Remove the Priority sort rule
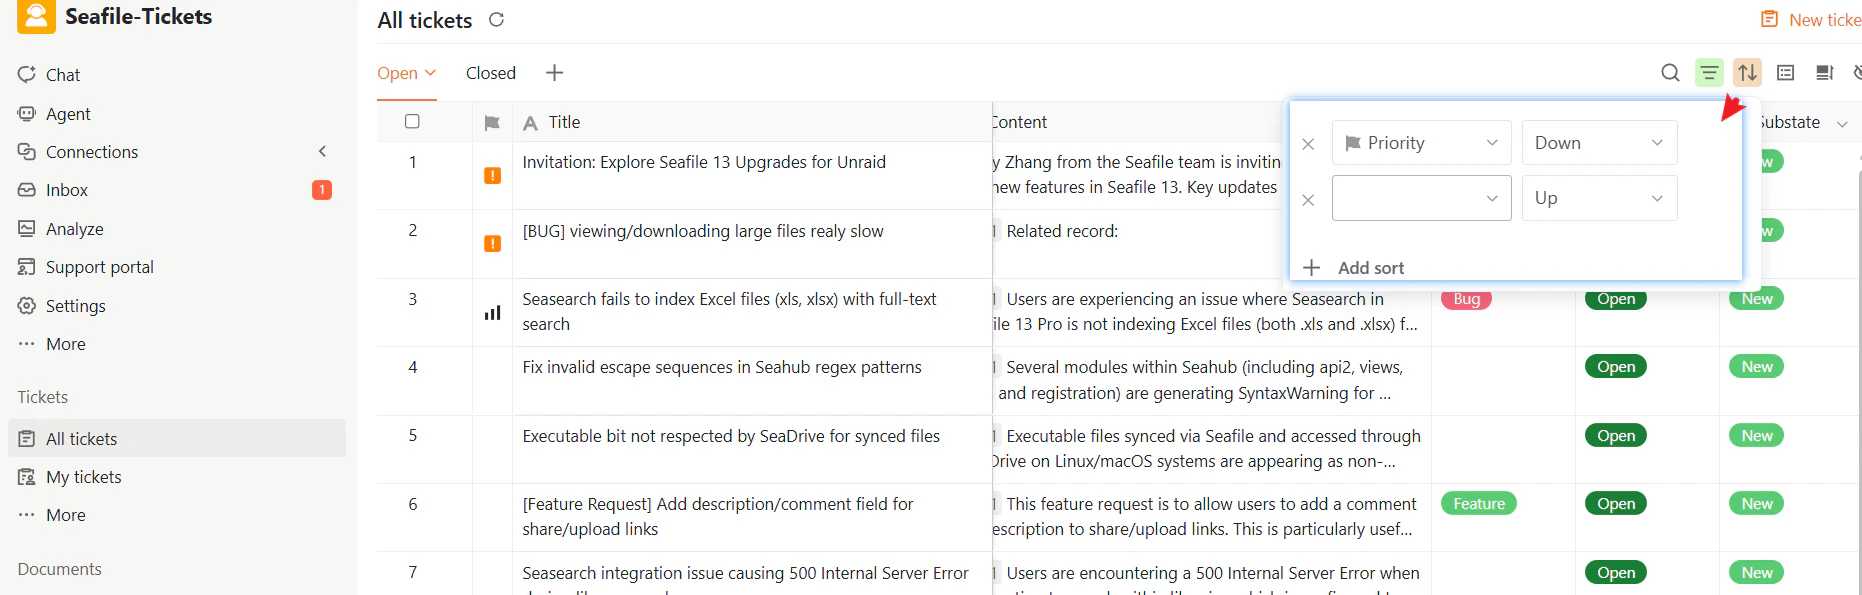The height and width of the screenshot is (595, 1862). [x=1308, y=144]
